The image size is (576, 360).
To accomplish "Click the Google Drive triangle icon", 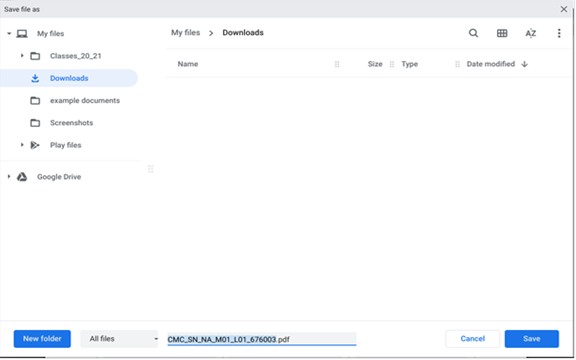I will click(x=22, y=177).
